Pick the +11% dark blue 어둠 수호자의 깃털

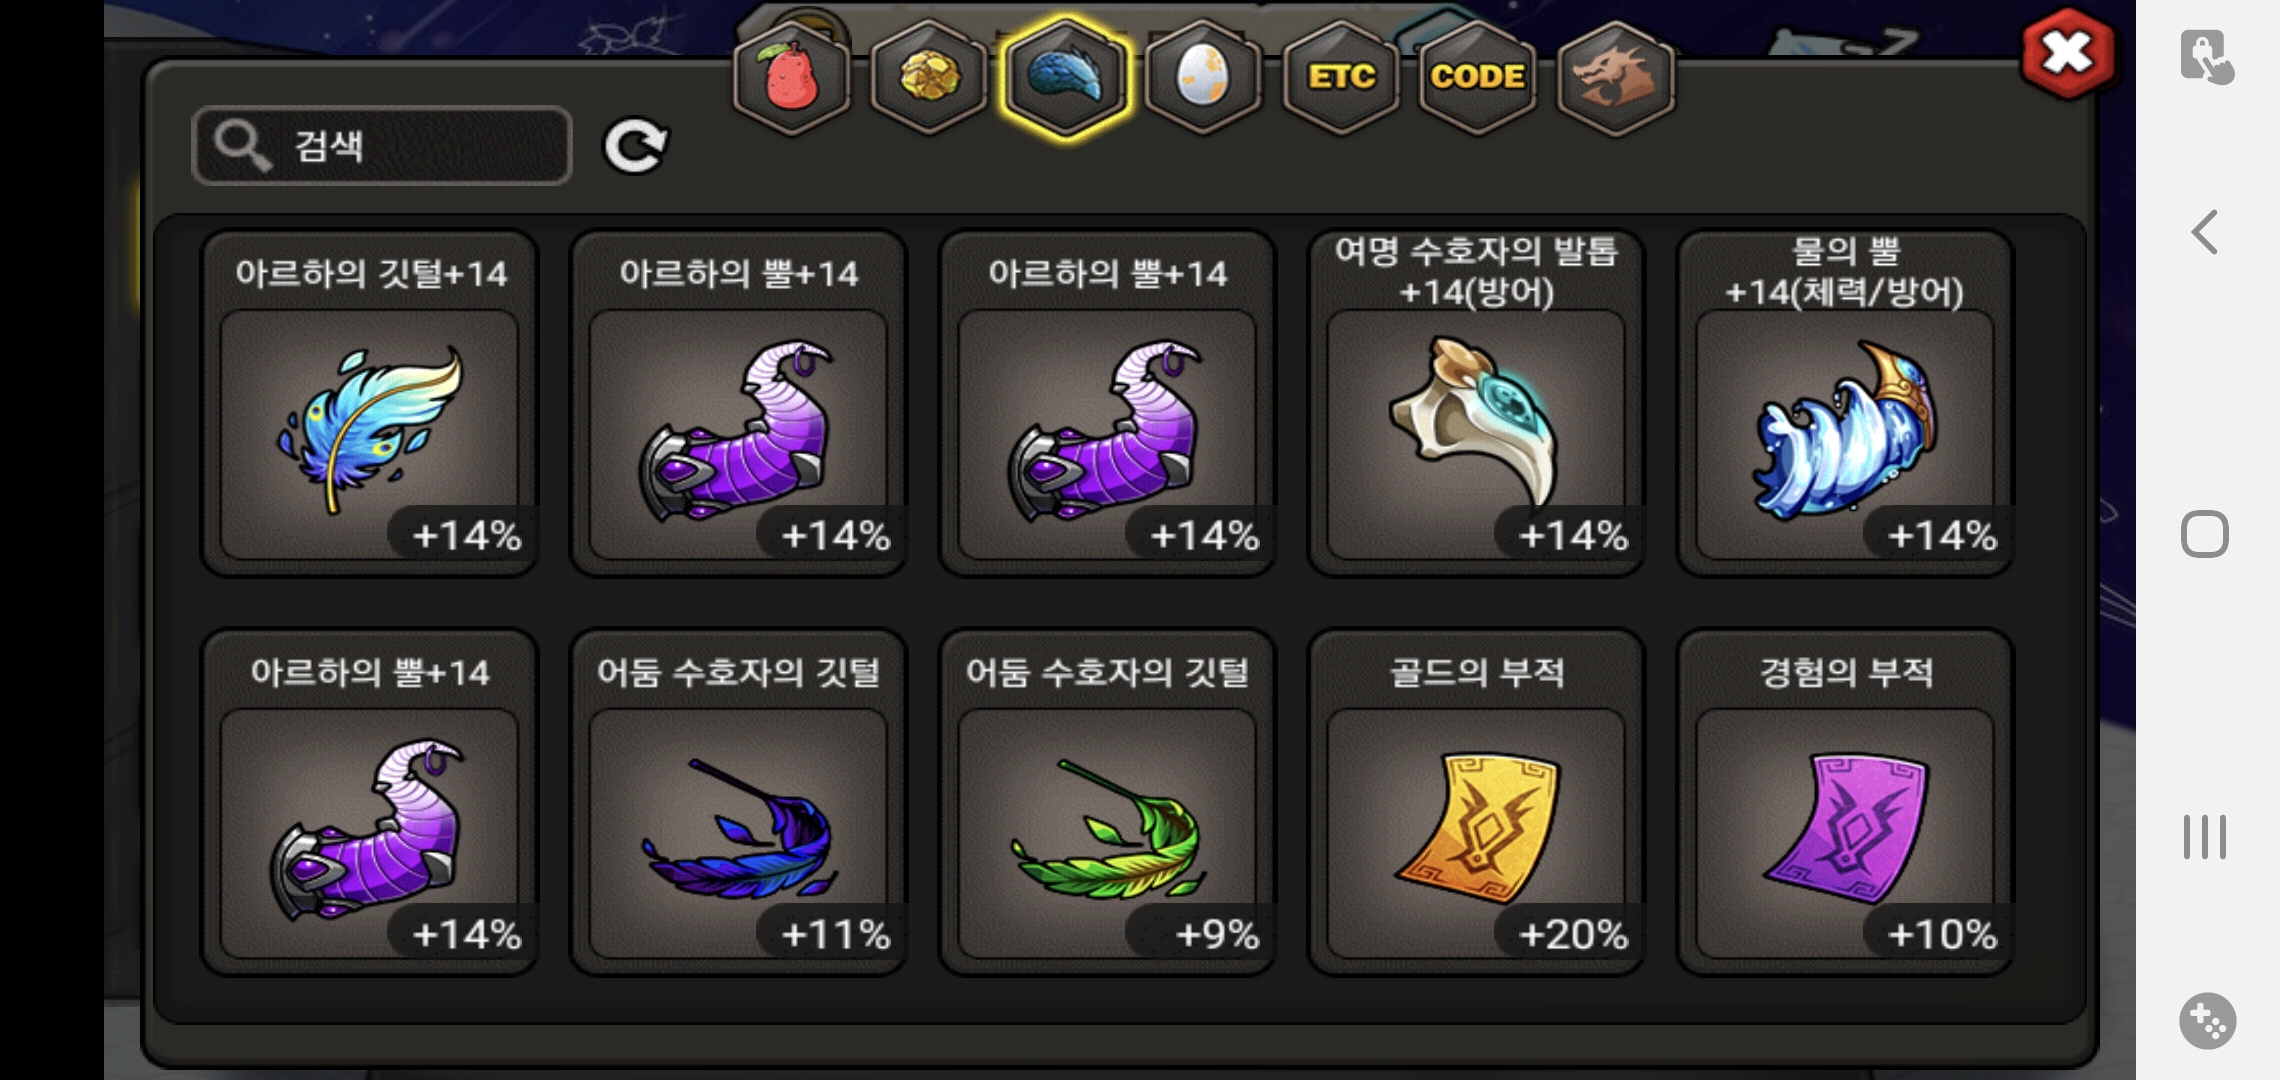pos(738,802)
